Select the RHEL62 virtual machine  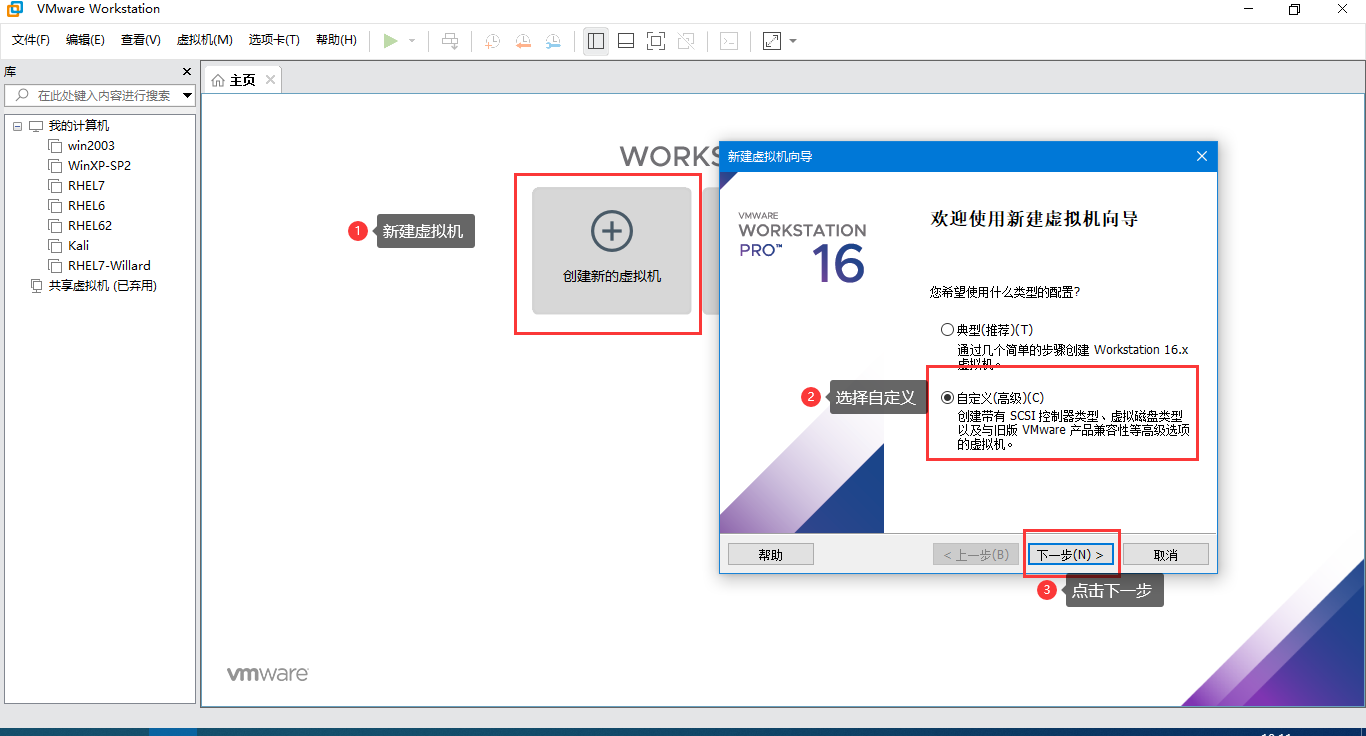click(90, 226)
